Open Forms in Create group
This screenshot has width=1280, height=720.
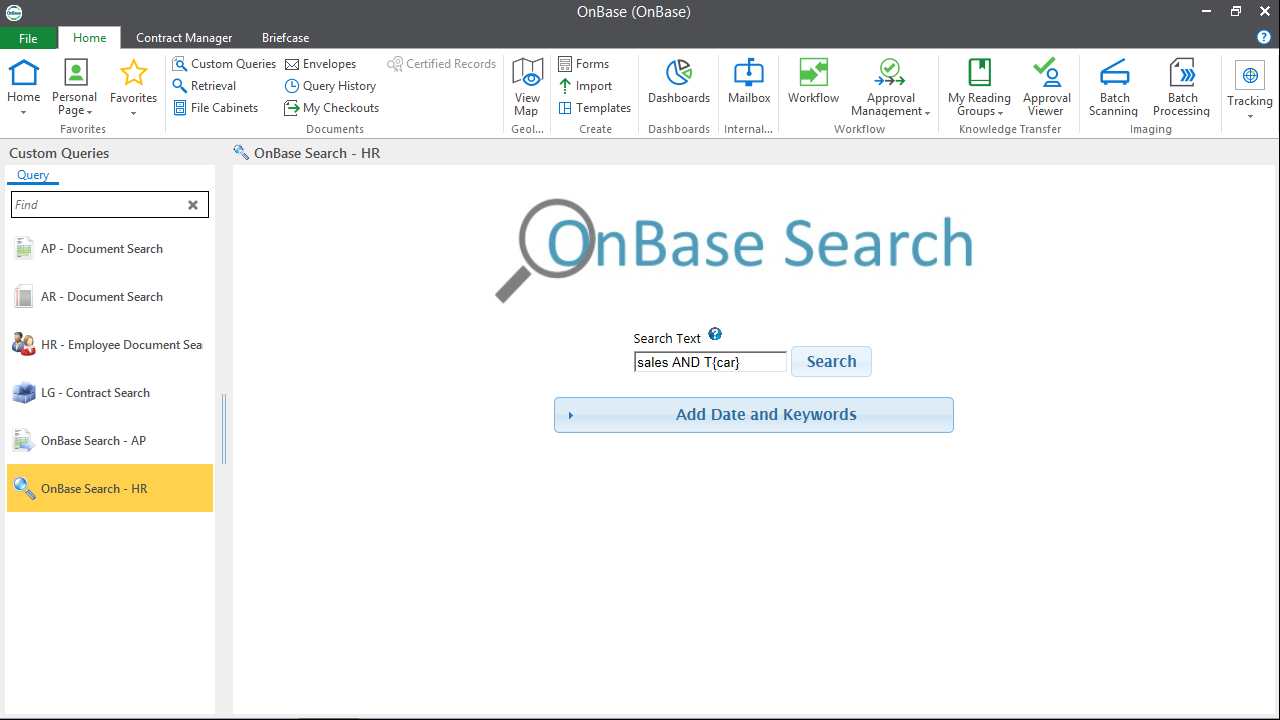pos(584,64)
